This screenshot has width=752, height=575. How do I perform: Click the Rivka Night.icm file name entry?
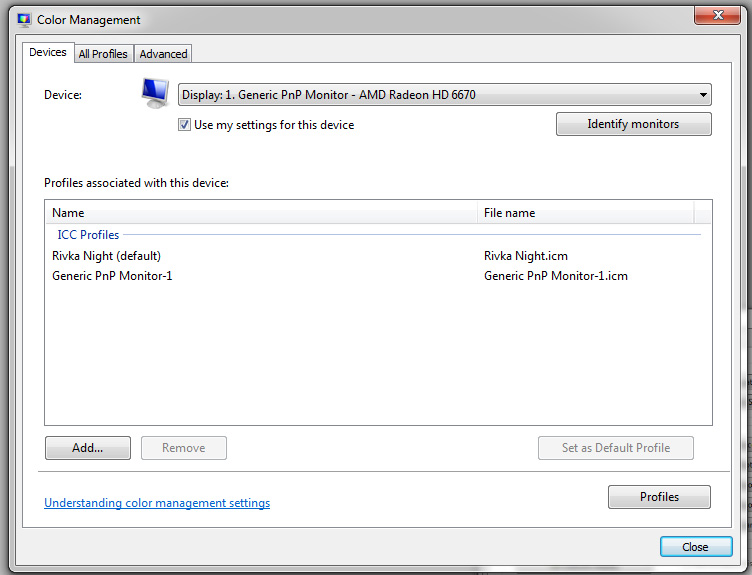[526, 256]
